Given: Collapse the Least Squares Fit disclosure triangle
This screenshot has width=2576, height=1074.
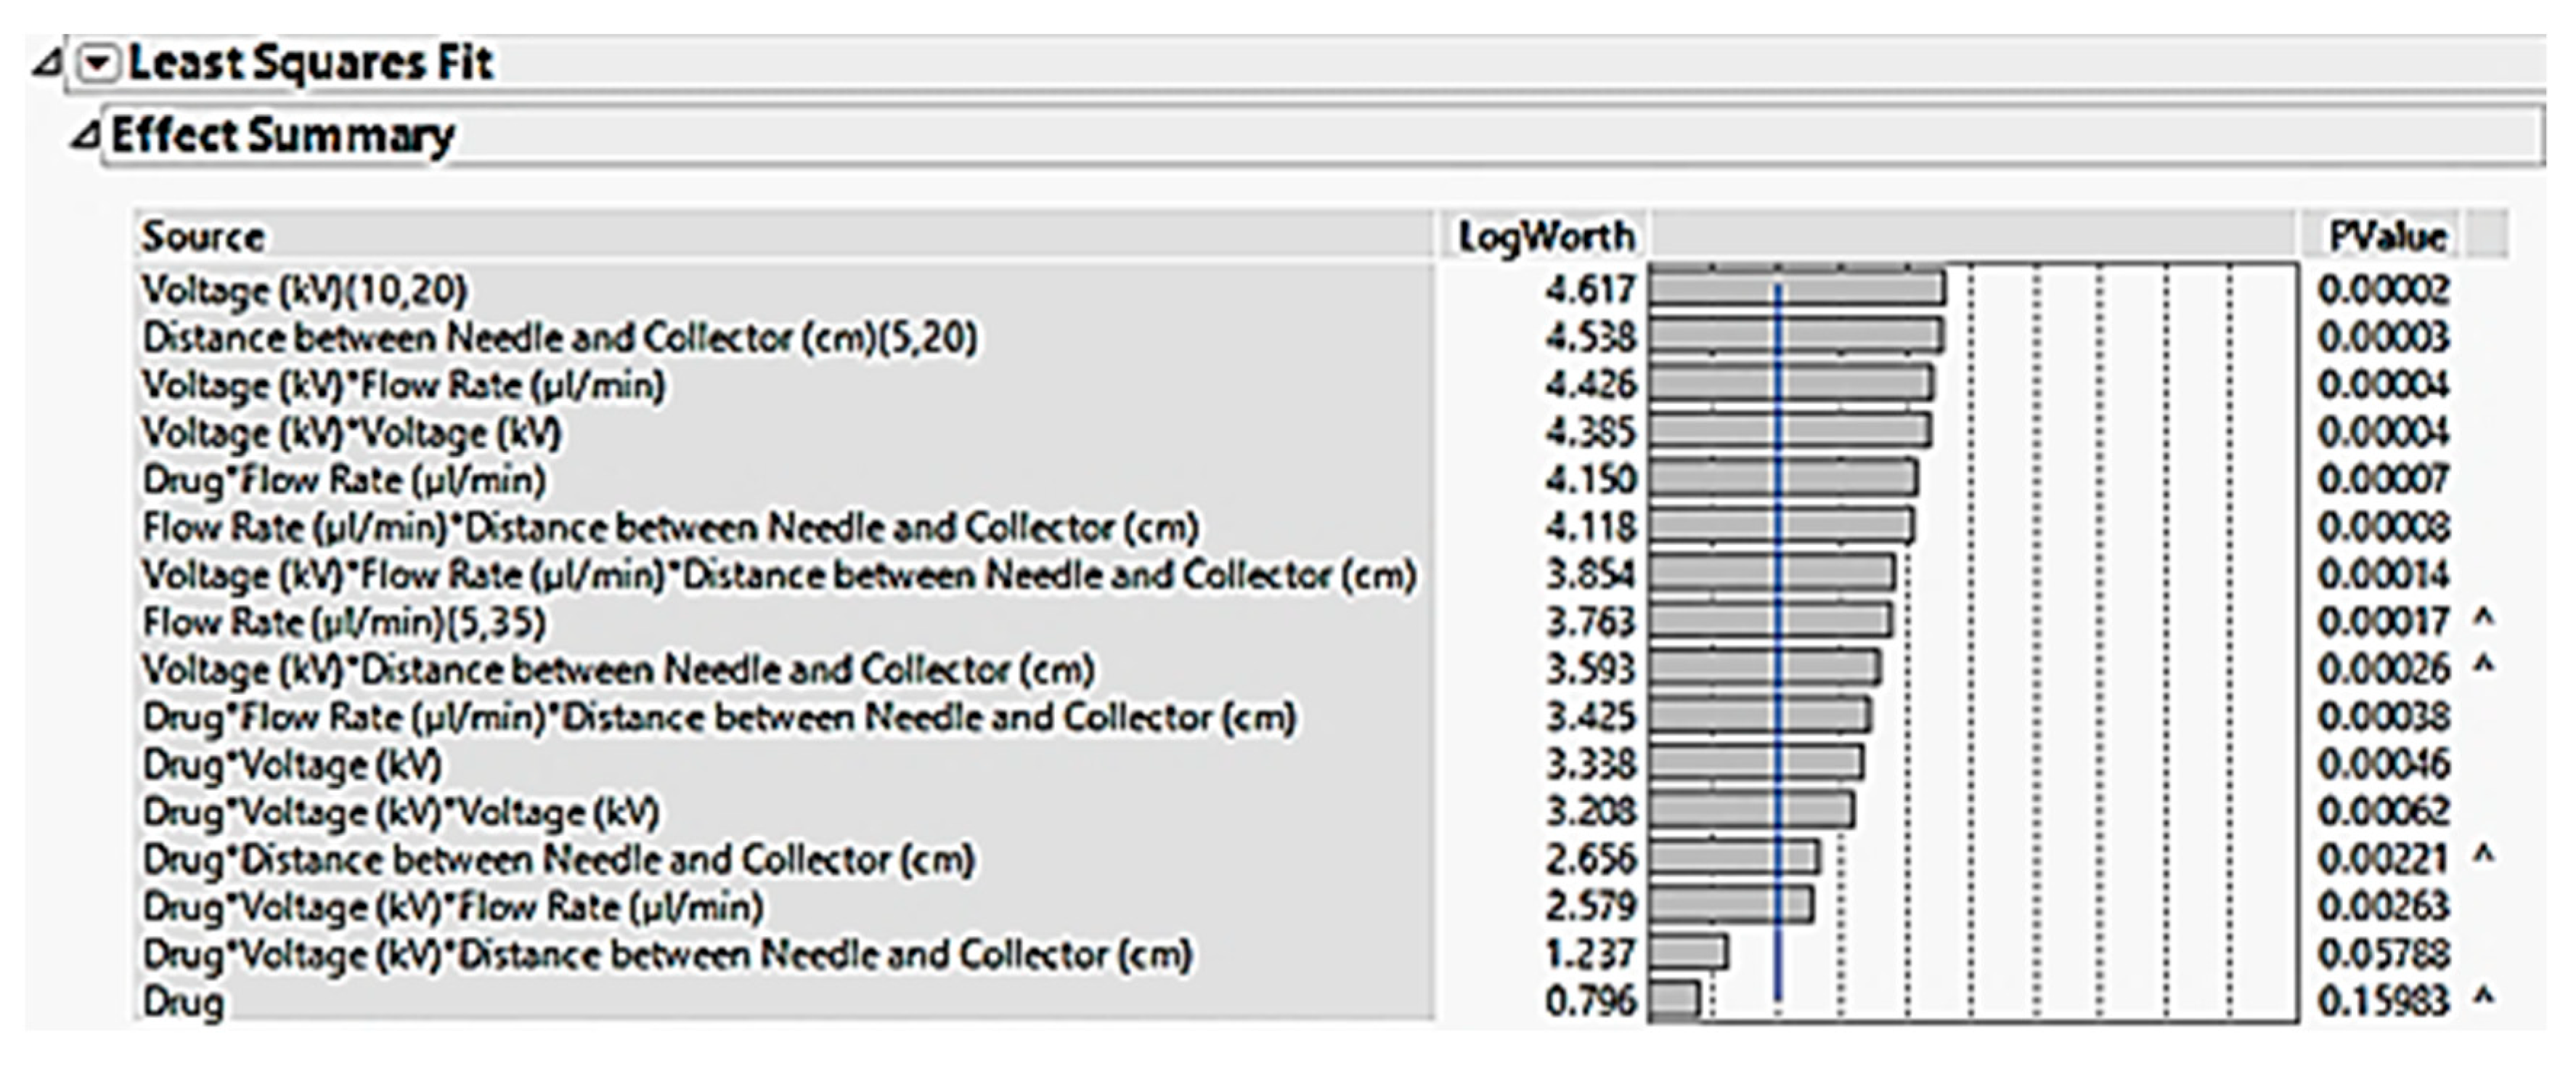Looking at the screenshot, I should 46,65.
